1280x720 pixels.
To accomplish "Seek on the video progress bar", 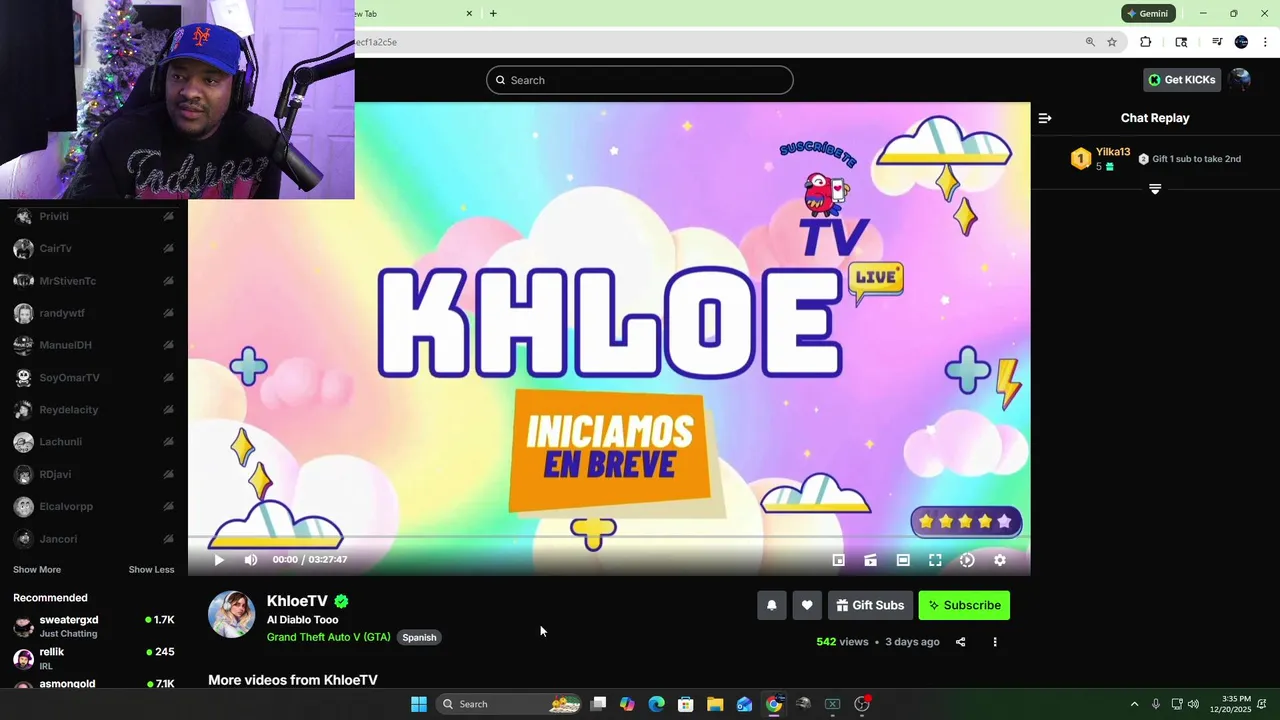I will tap(609, 538).
